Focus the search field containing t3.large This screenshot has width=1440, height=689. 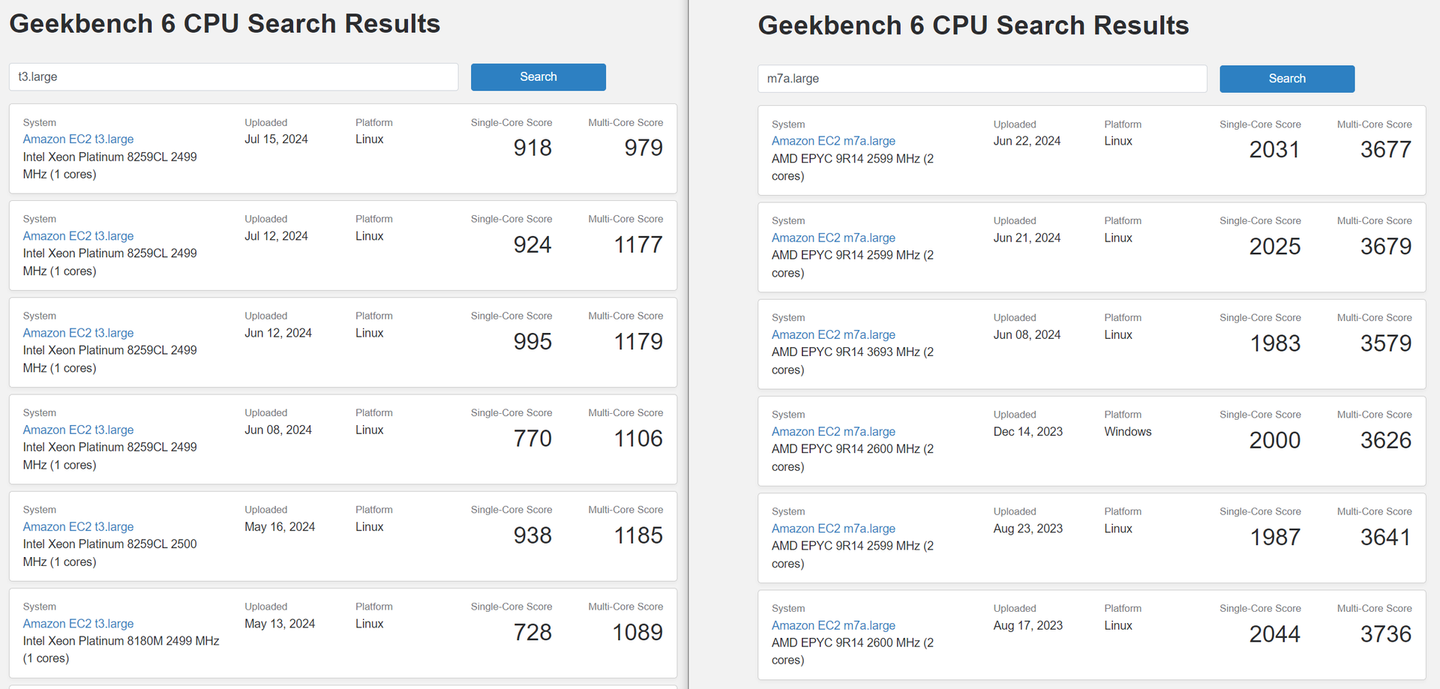233,77
